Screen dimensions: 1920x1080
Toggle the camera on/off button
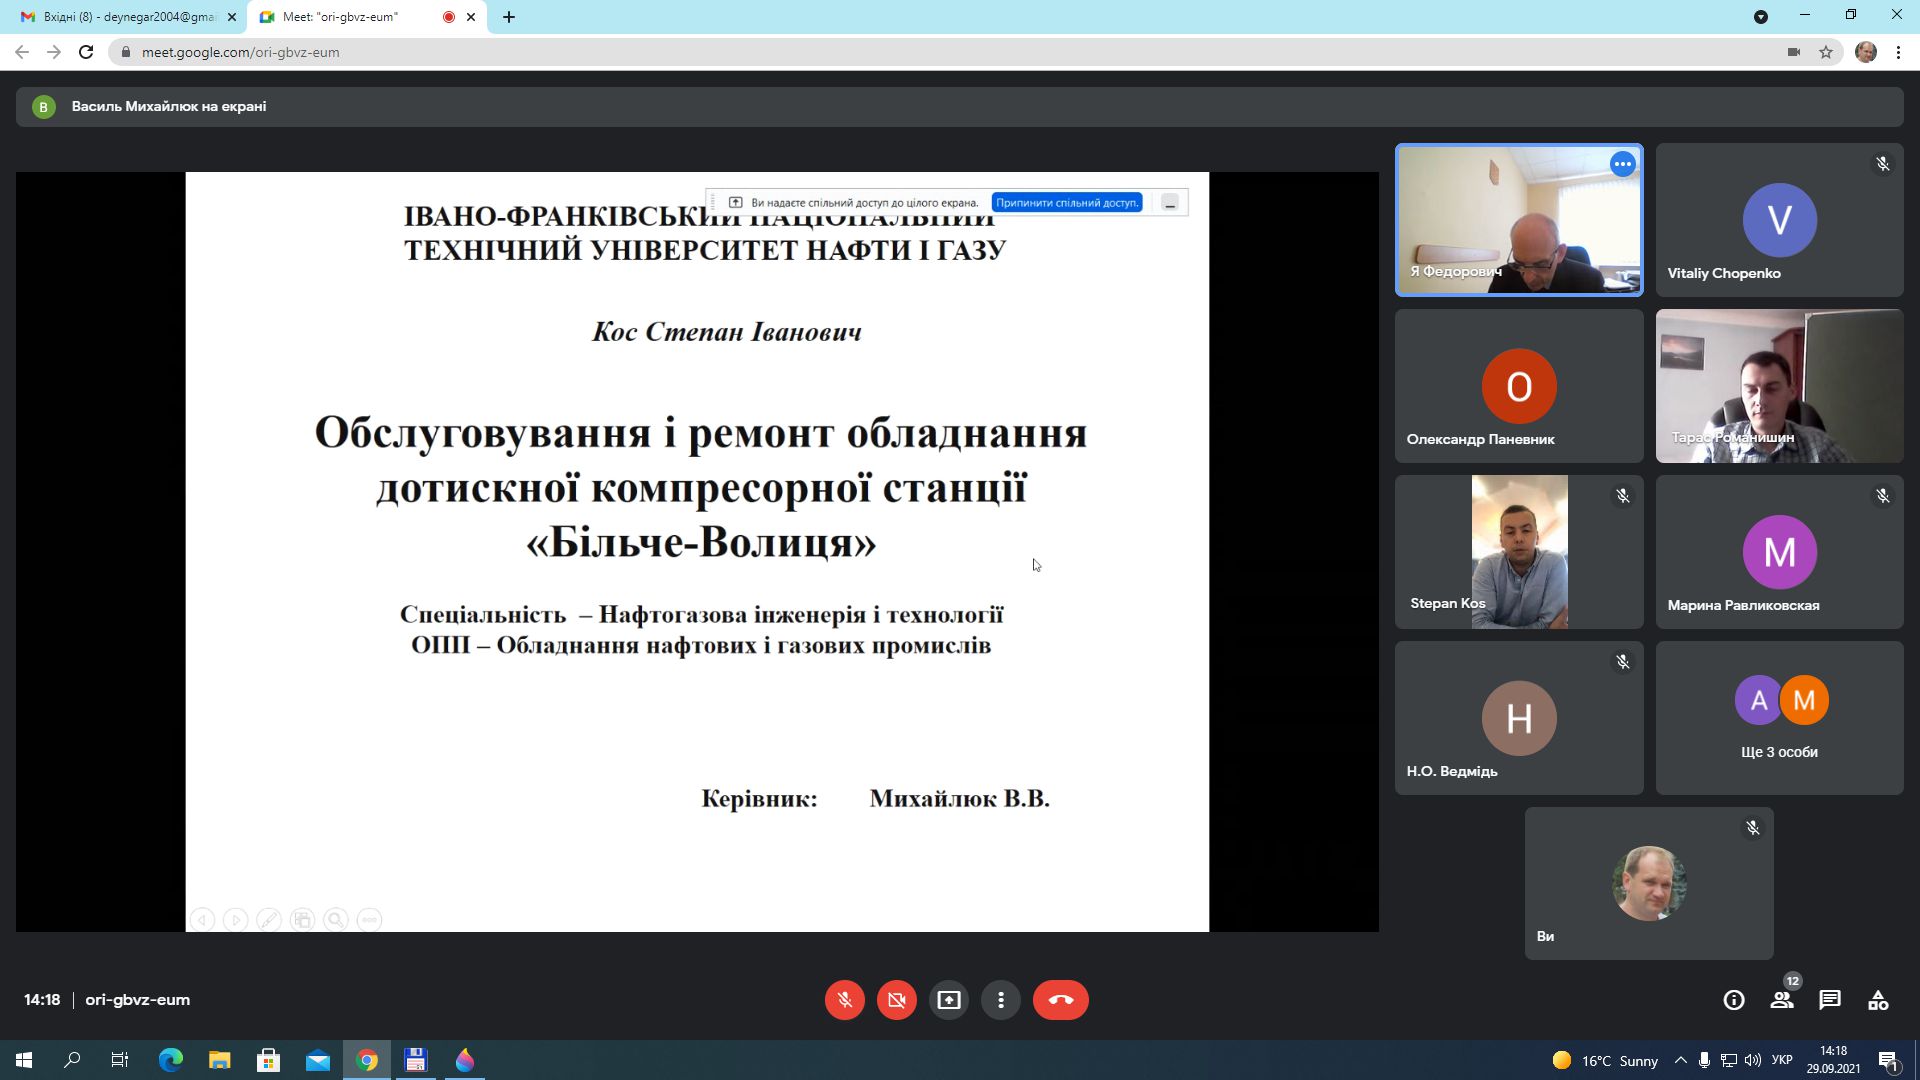[896, 1000]
